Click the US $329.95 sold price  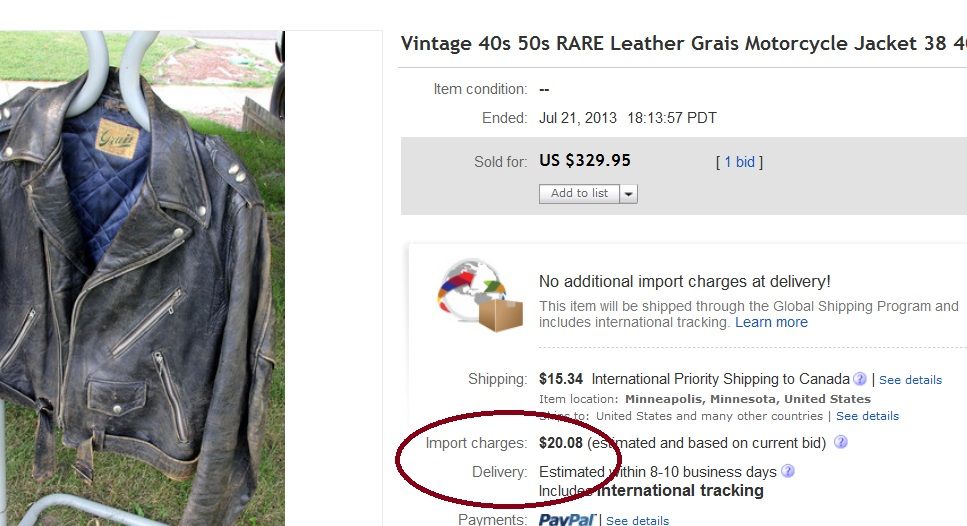(x=585, y=160)
